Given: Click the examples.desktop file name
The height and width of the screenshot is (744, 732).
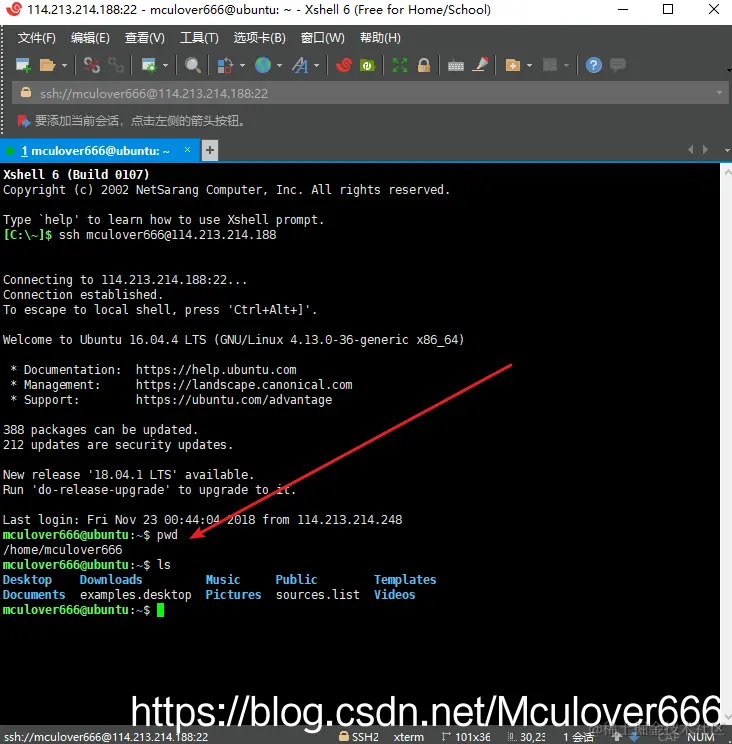Looking at the screenshot, I should click(x=136, y=595).
